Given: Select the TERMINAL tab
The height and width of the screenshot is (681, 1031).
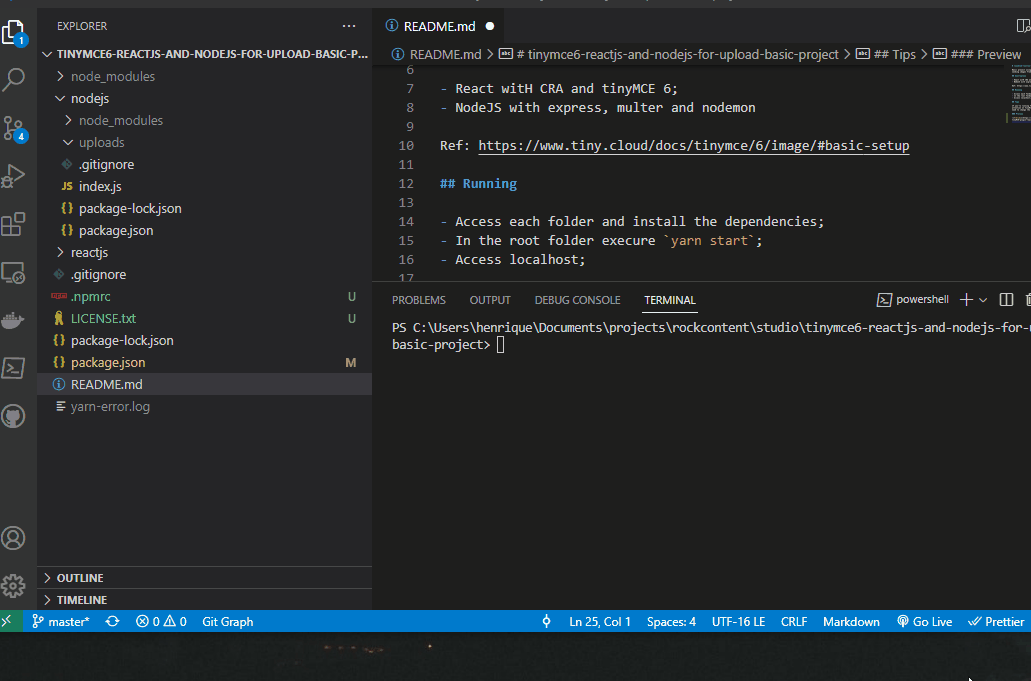Looking at the screenshot, I should [669, 300].
